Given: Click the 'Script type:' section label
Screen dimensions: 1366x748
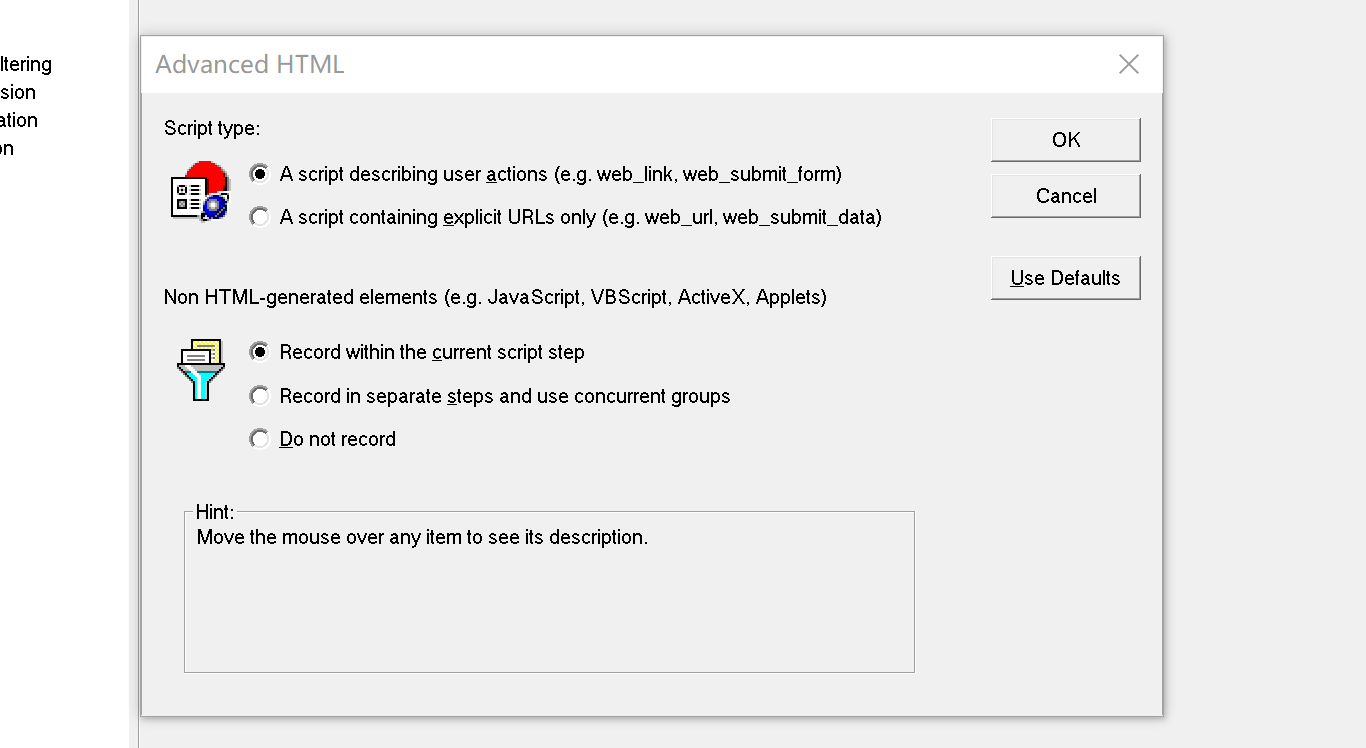Looking at the screenshot, I should click(x=212, y=128).
